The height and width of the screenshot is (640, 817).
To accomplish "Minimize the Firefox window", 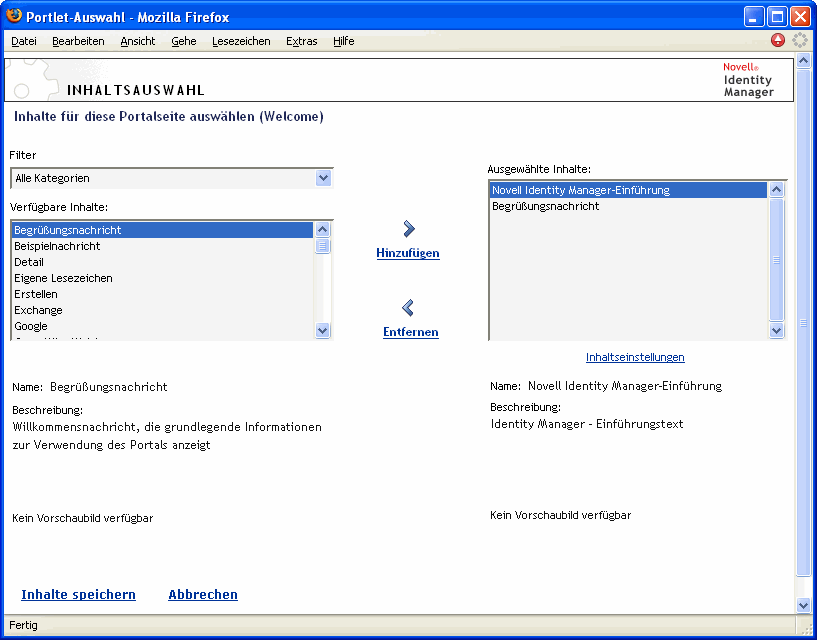I will pyautogui.click(x=754, y=17).
